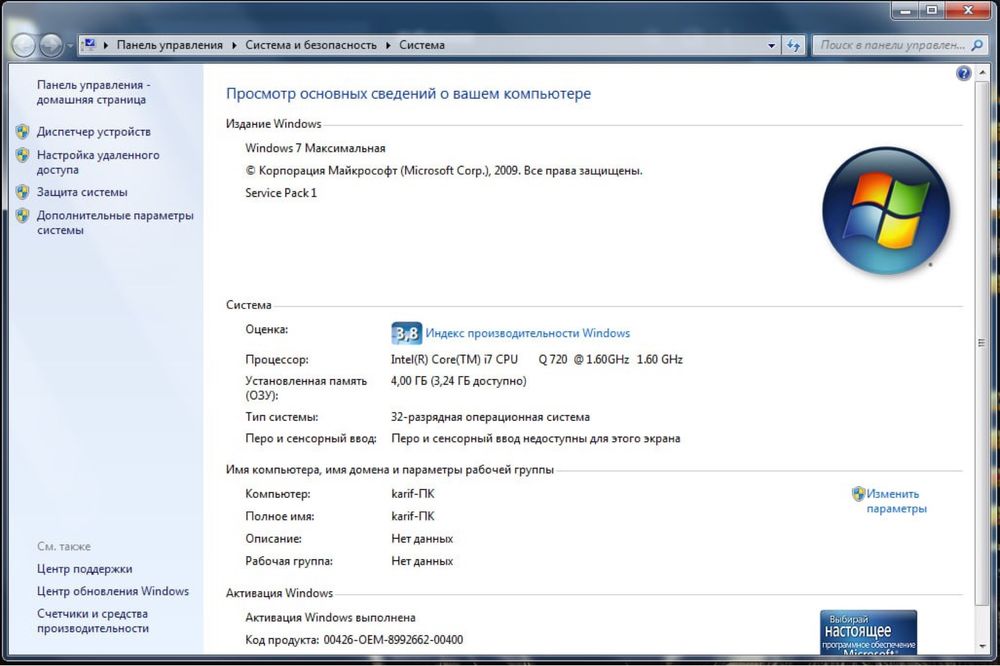The width and height of the screenshot is (1000, 666).
Task: Open 'Индекс производительности Windows' link
Action: tap(527, 333)
